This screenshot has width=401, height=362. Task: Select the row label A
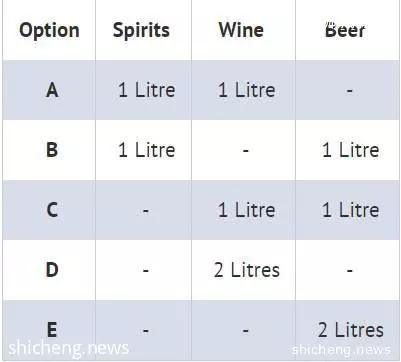[52, 90]
